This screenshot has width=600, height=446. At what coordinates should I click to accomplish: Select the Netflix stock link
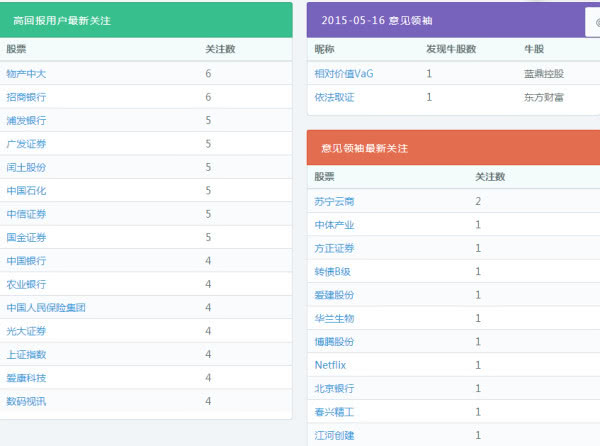(x=330, y=365)
